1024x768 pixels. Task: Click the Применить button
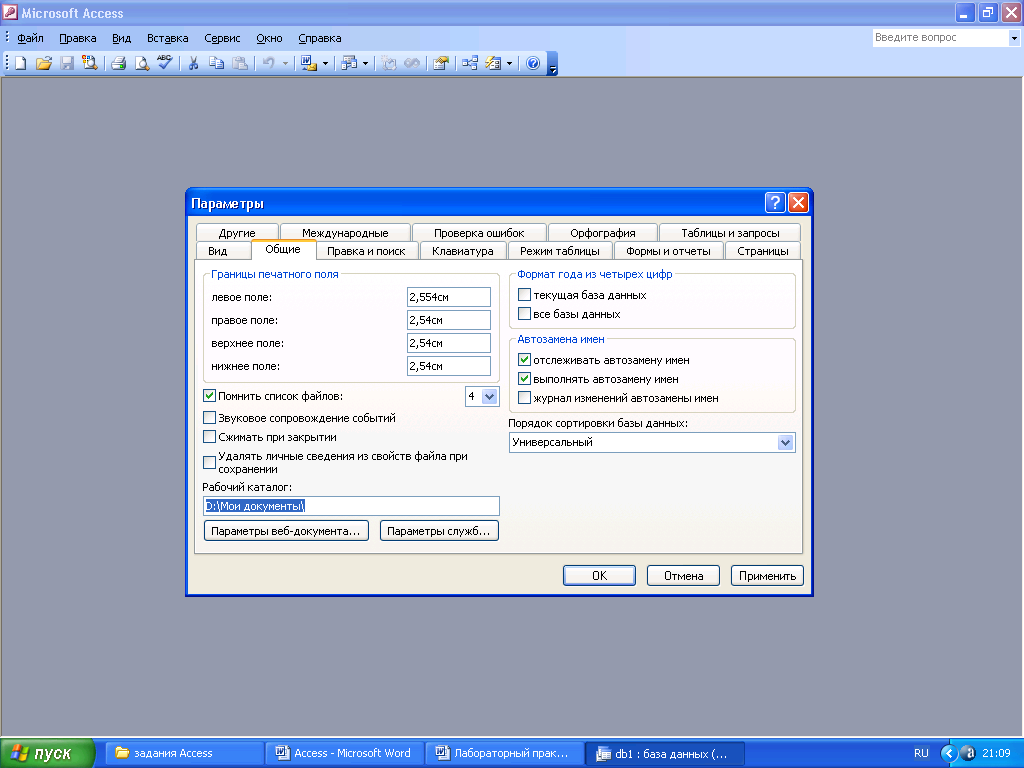coord(767,575)
